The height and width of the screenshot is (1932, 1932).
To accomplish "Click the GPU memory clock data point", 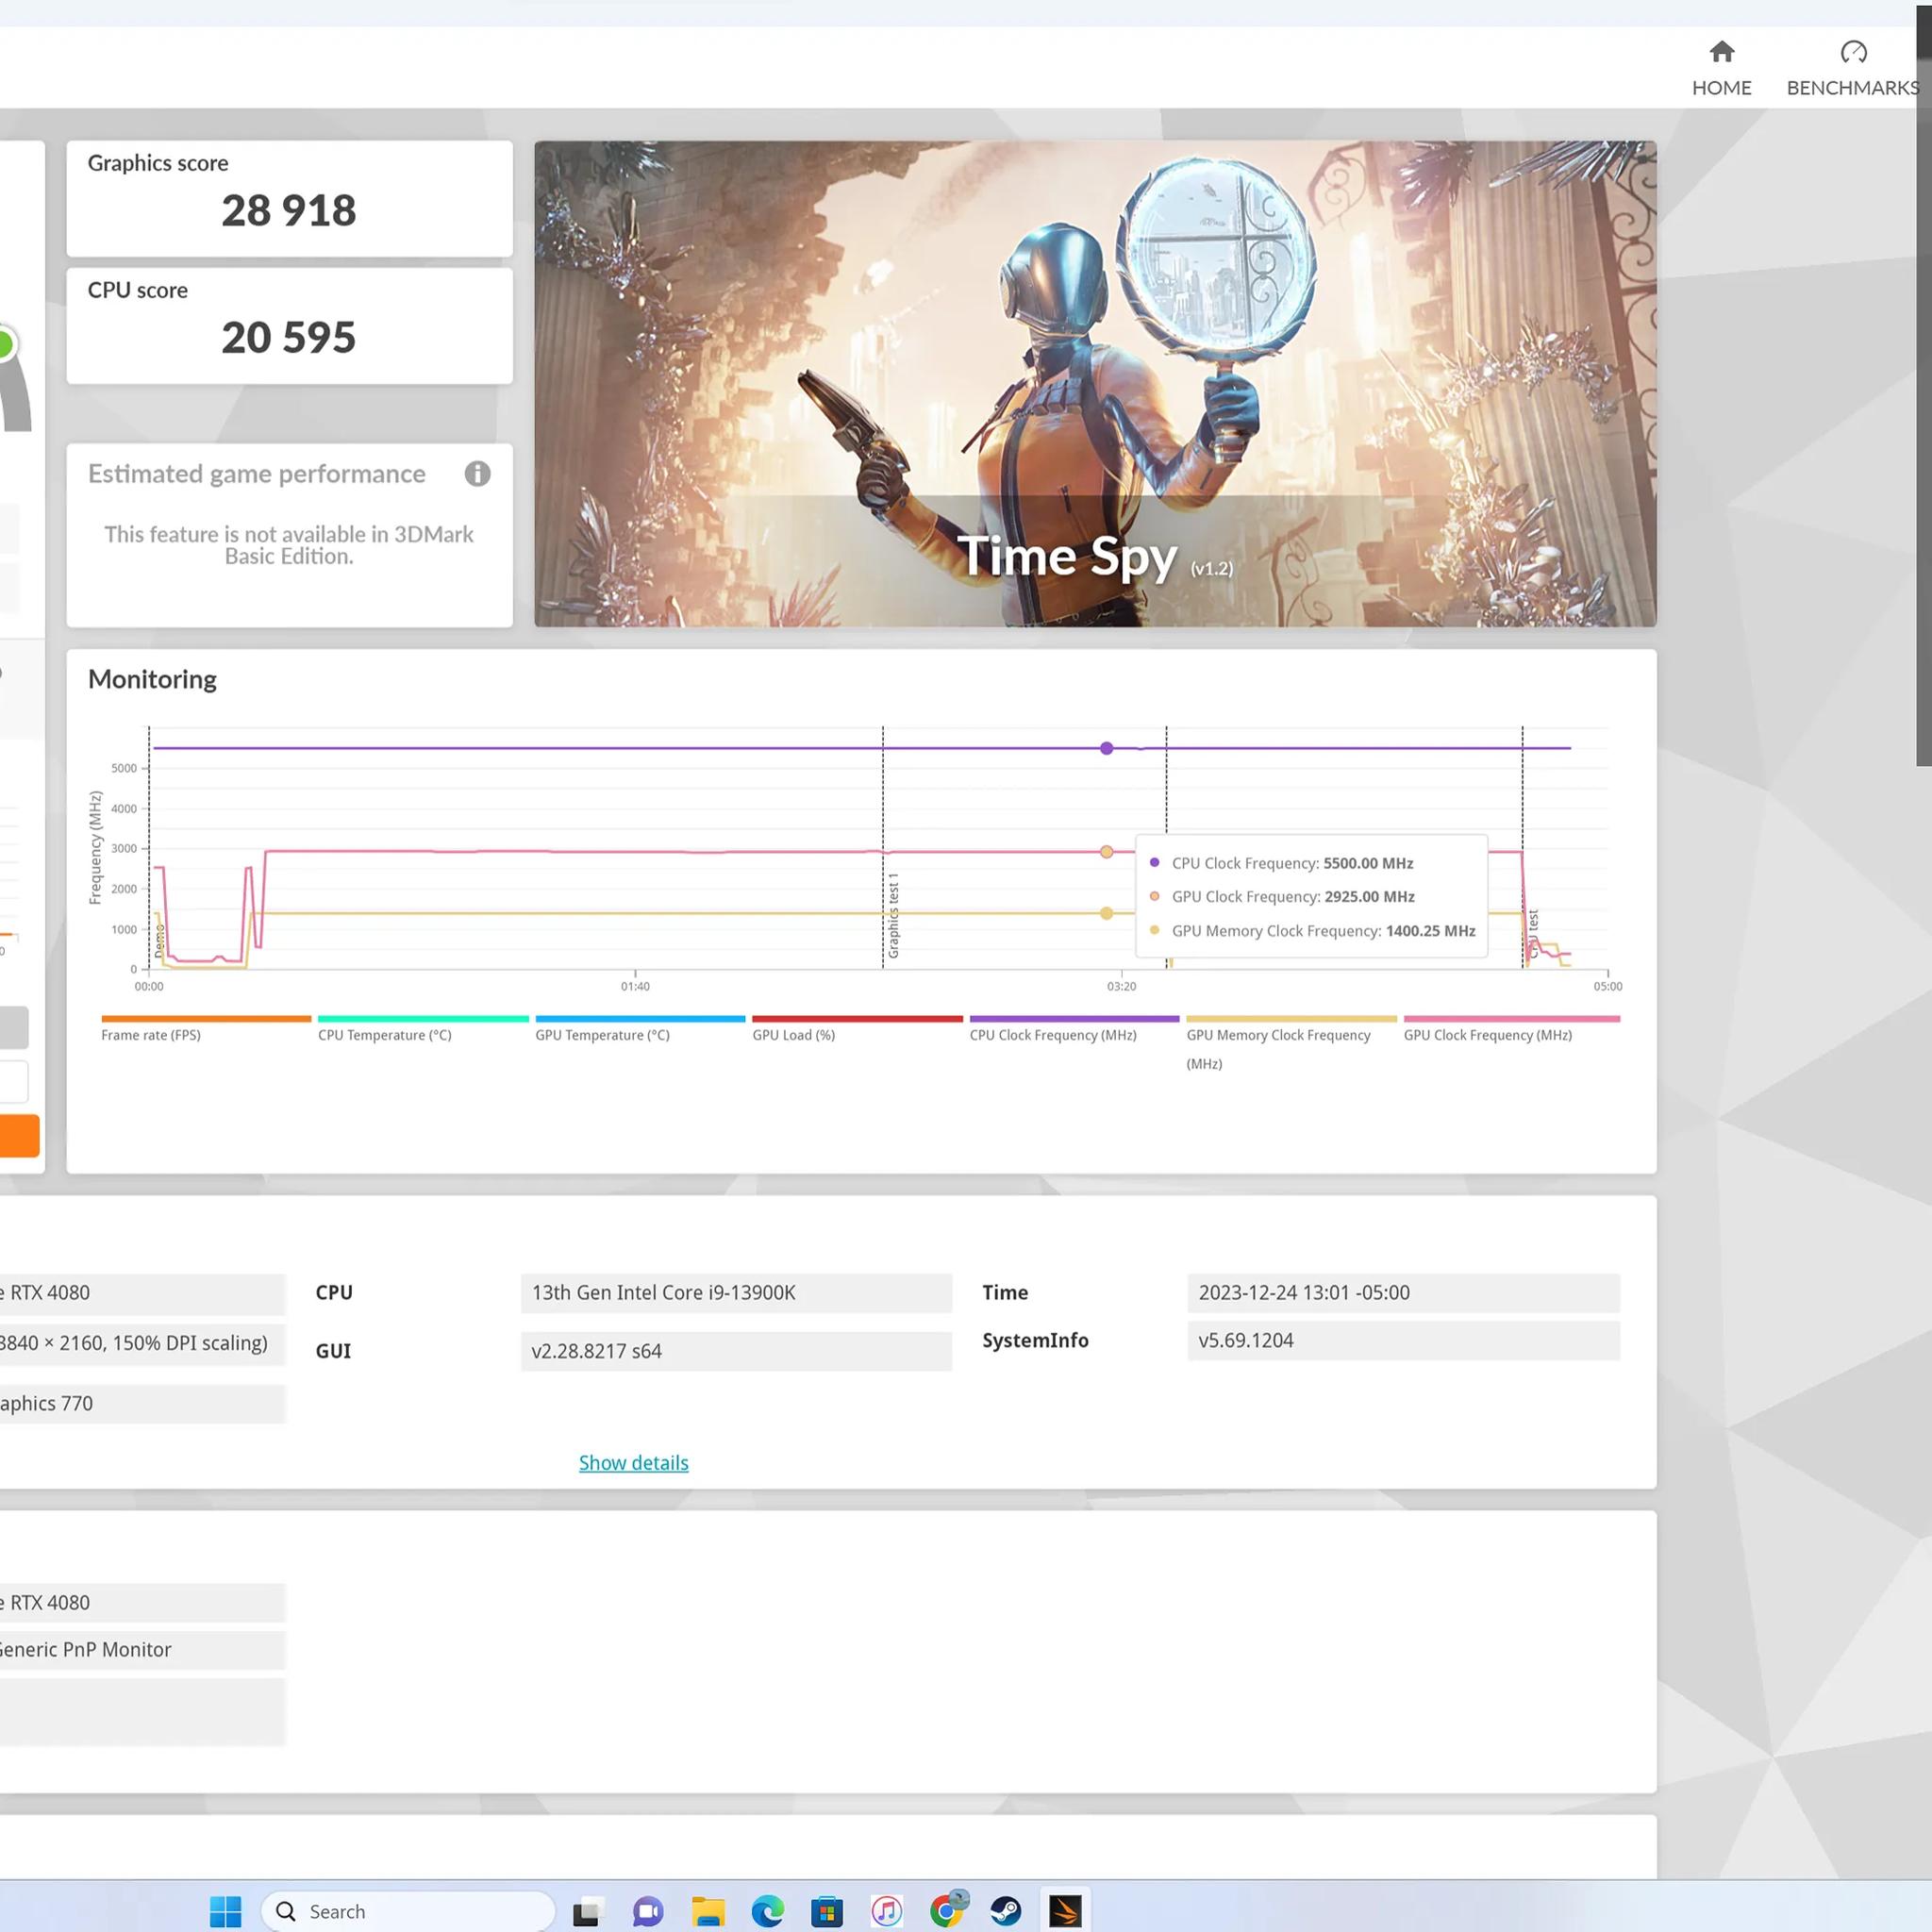I will pos(1106,913).
